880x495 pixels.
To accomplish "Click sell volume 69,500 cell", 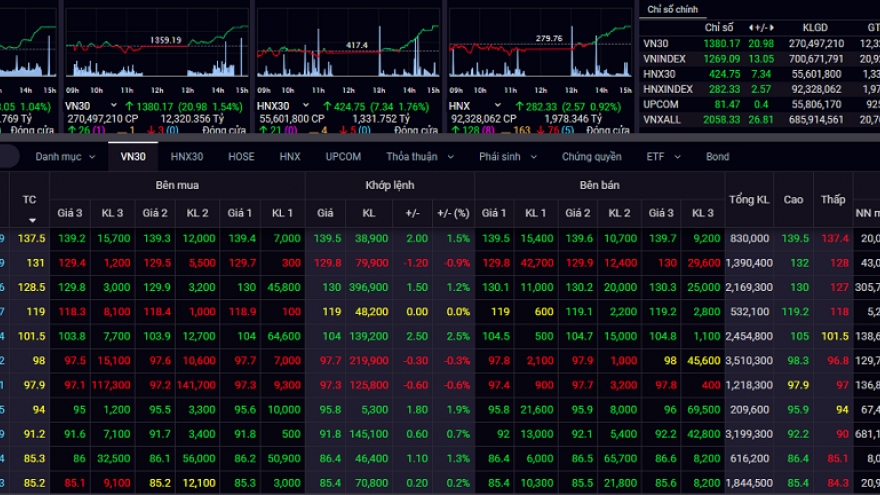I will pos(703,409).
